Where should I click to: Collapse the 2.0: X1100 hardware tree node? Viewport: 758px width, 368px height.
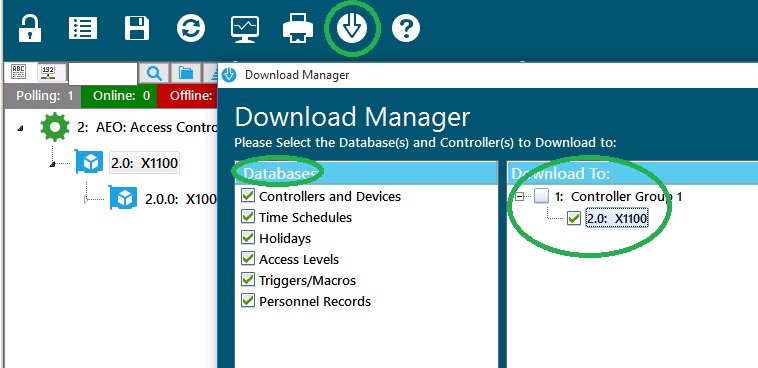coord(52,165)
